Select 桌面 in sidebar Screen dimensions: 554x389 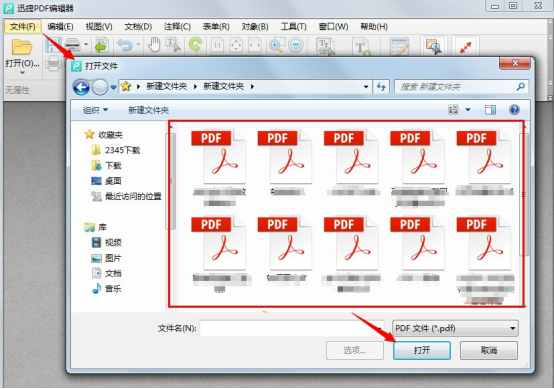coord(106,181)
